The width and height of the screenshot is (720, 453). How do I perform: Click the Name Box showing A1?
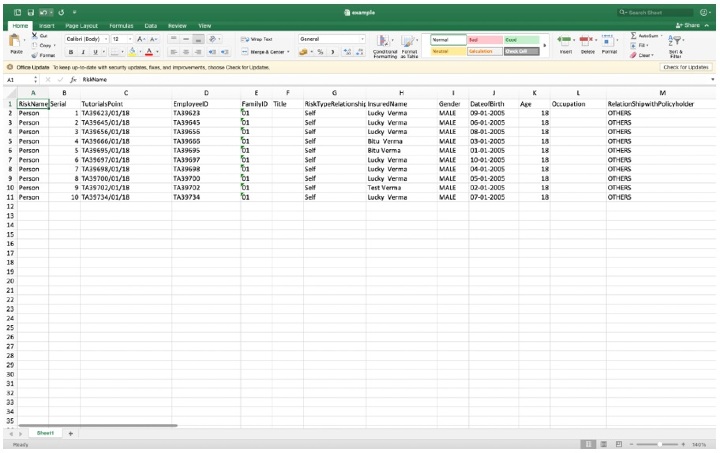(x=20, y=79)
